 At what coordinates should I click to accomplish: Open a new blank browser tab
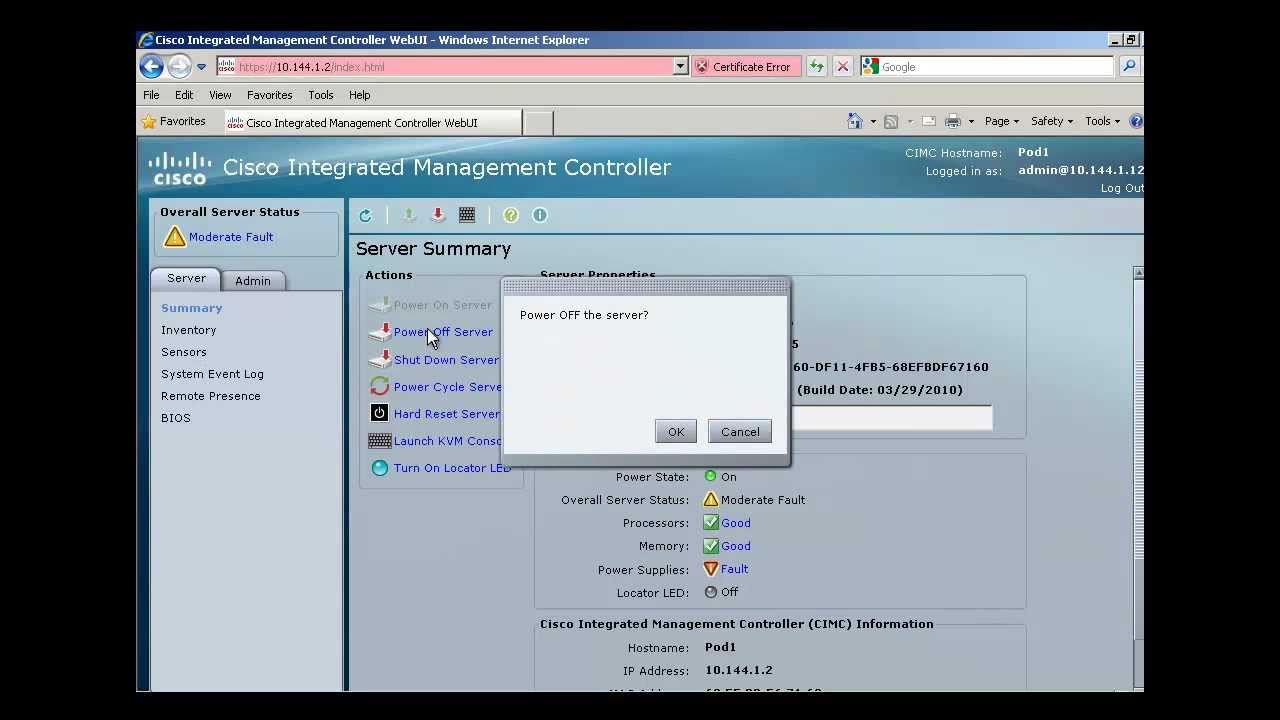(538, 123)
